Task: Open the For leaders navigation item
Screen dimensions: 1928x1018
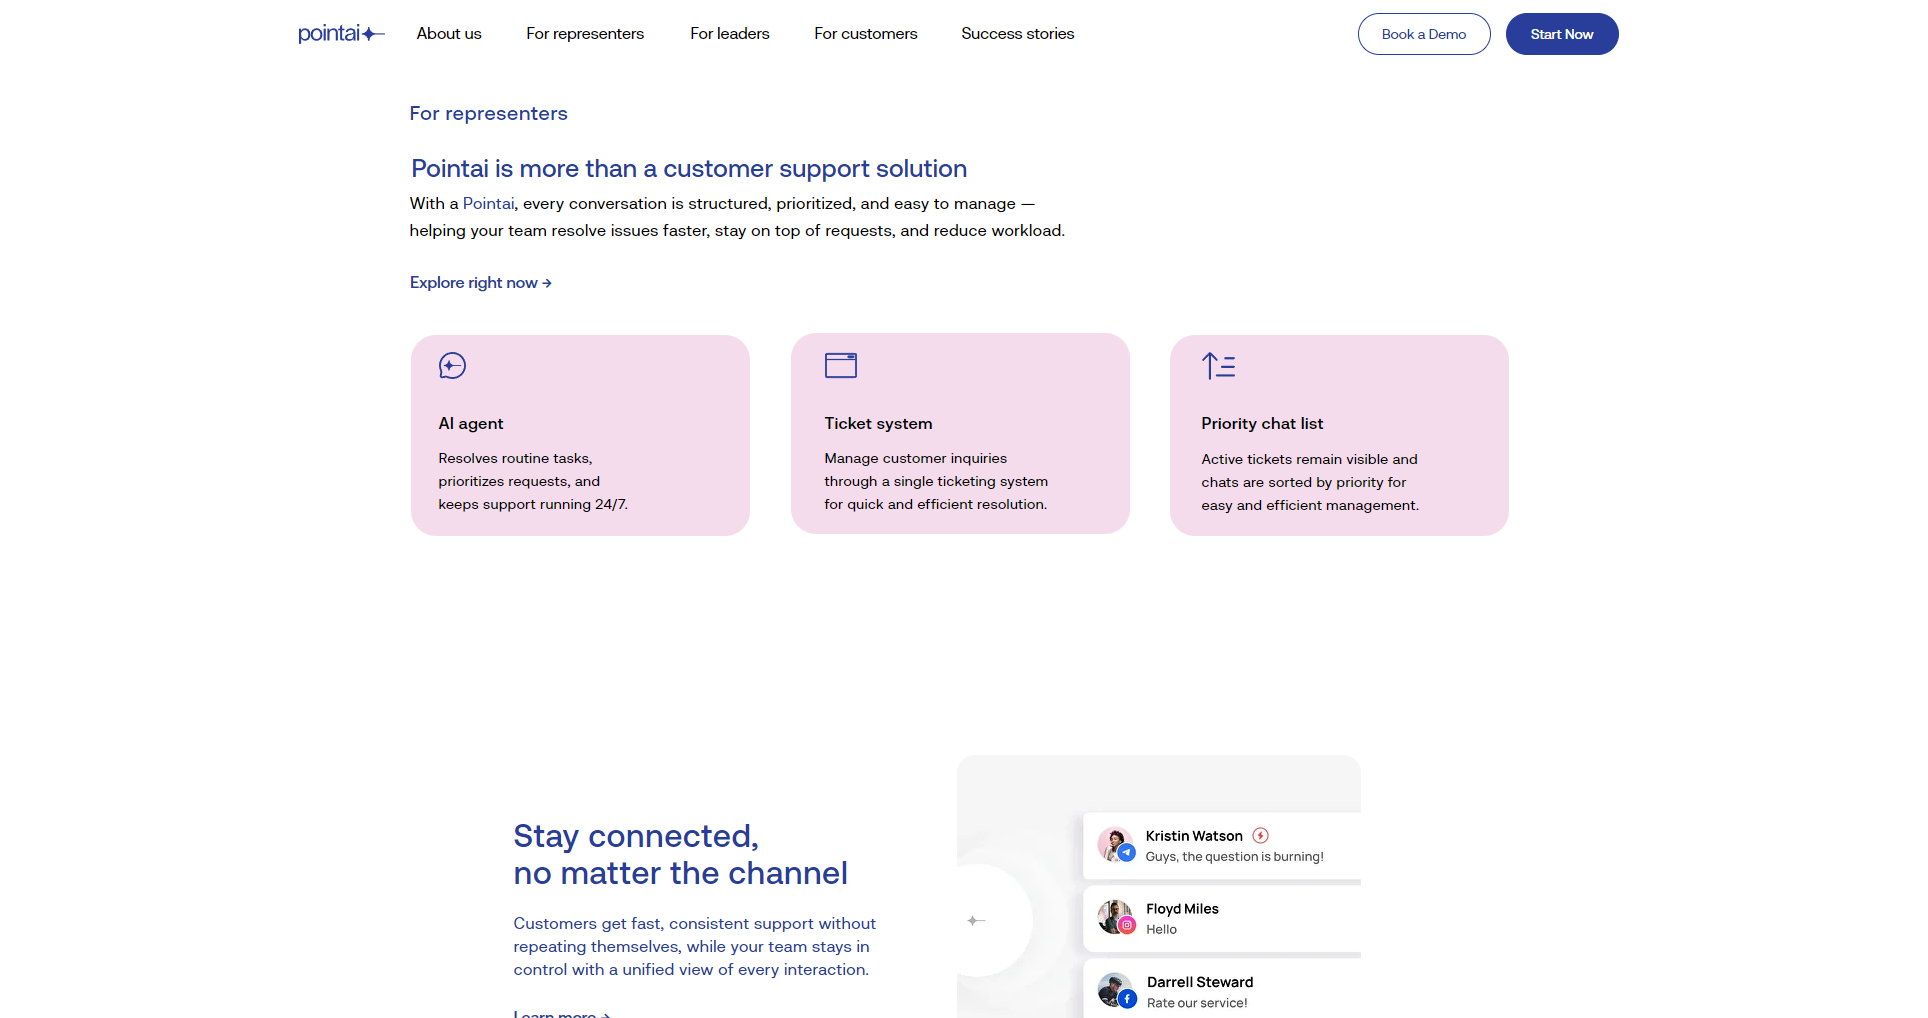Action: pos(729,34)
